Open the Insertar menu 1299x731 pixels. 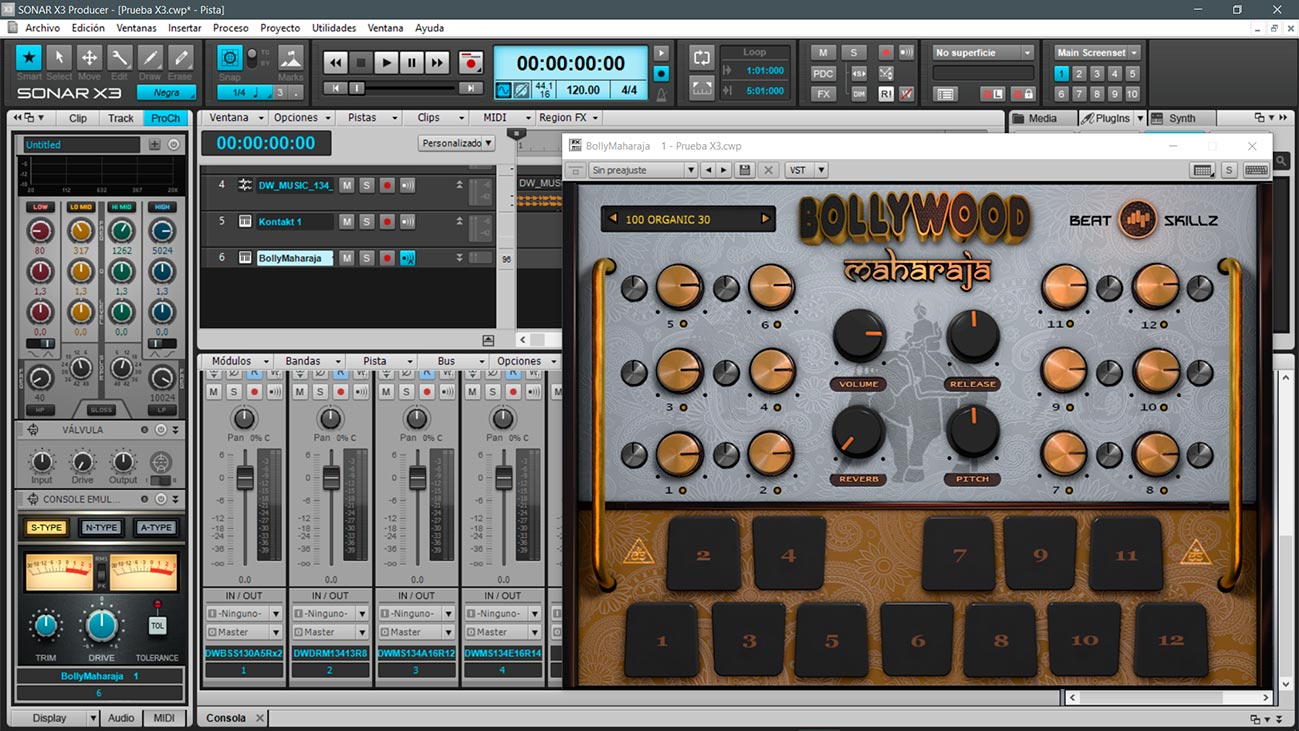184,28
